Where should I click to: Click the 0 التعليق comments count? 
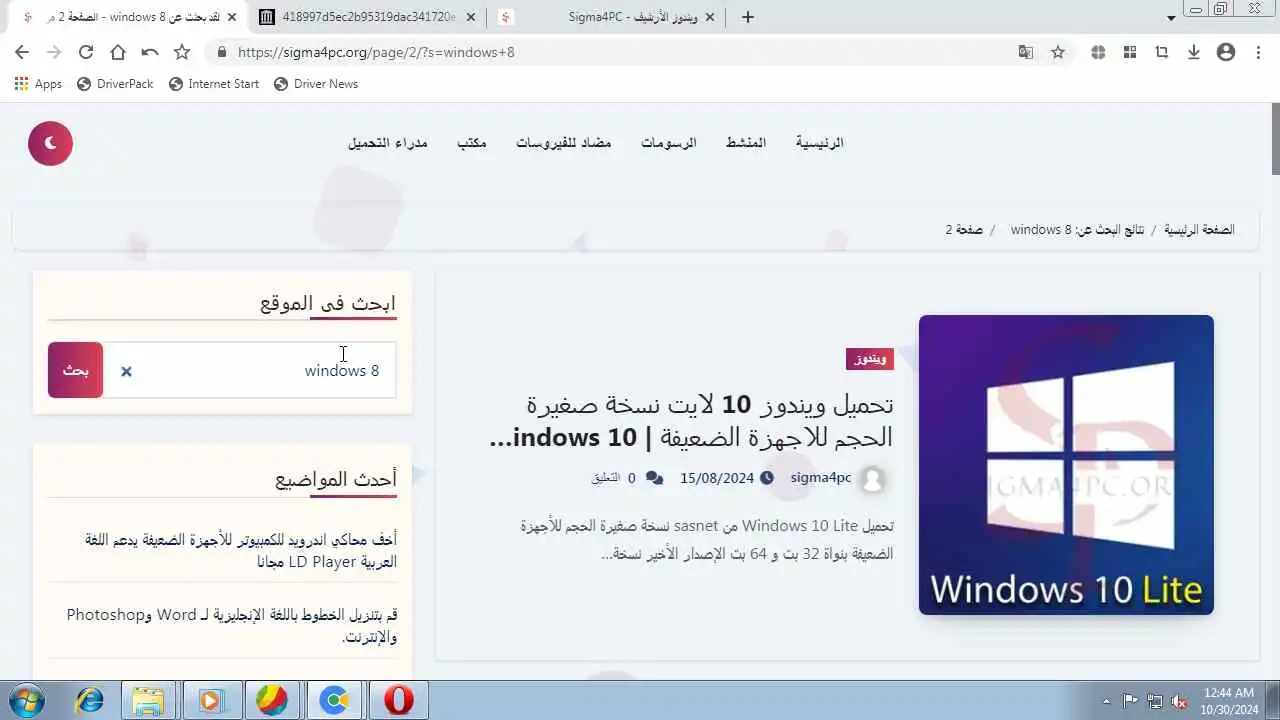(627, 478)
